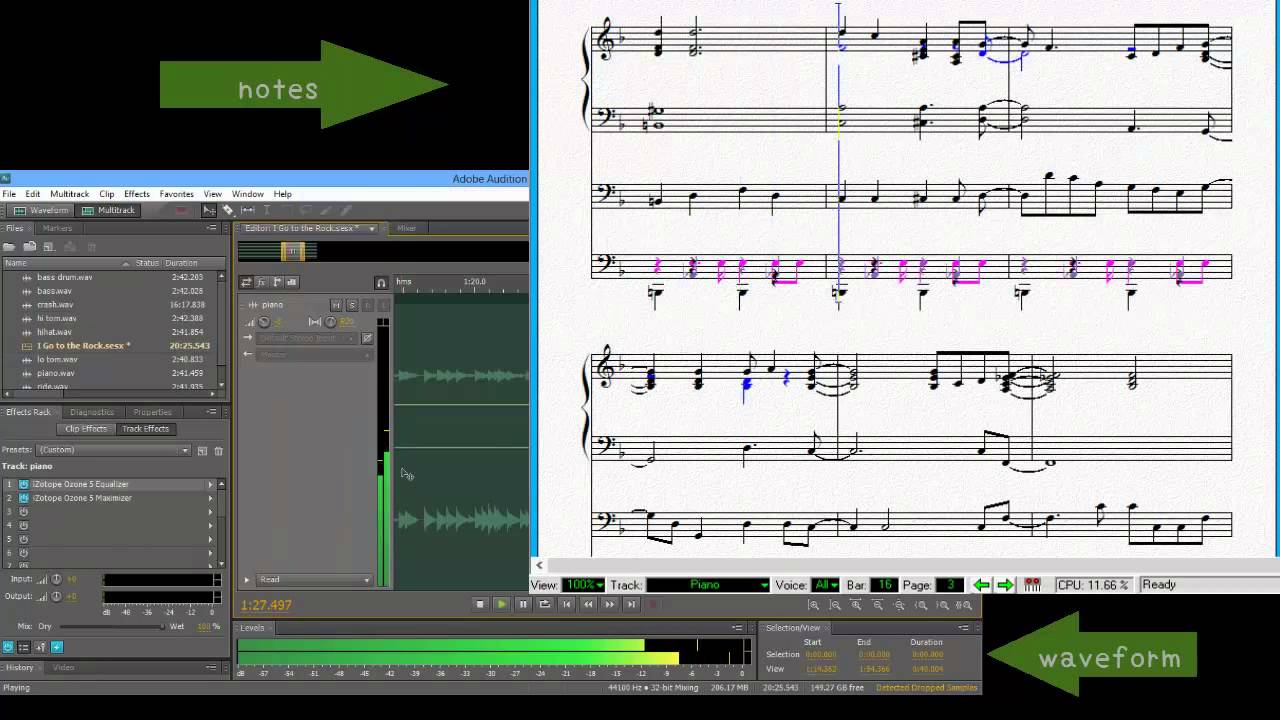This screenshot has height=720, width=1280.
Task: Adjust the effects rack Input gain knob
Action: point(56,579)
